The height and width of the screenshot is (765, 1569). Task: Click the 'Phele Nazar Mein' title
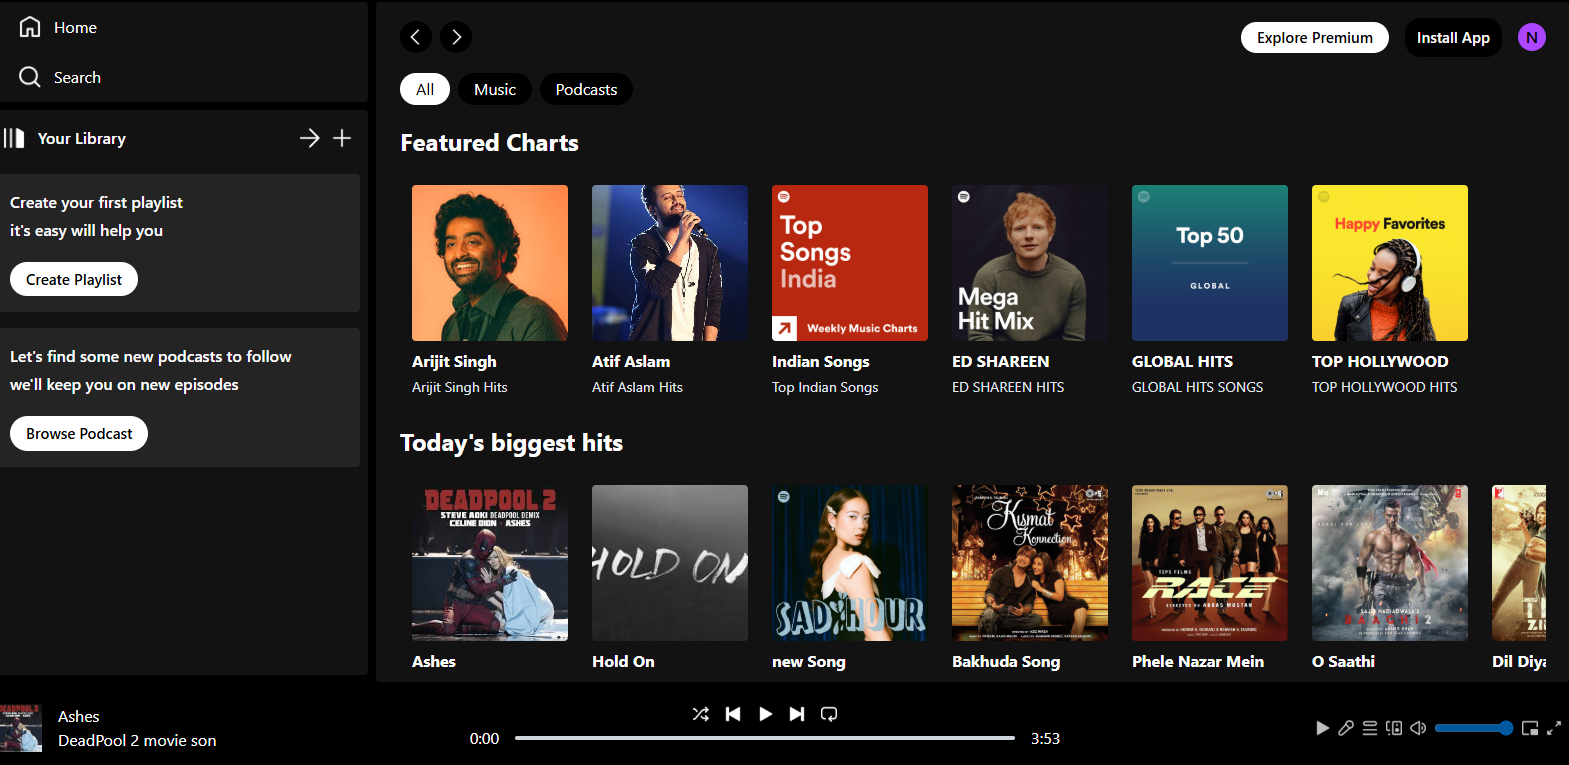1198,661
